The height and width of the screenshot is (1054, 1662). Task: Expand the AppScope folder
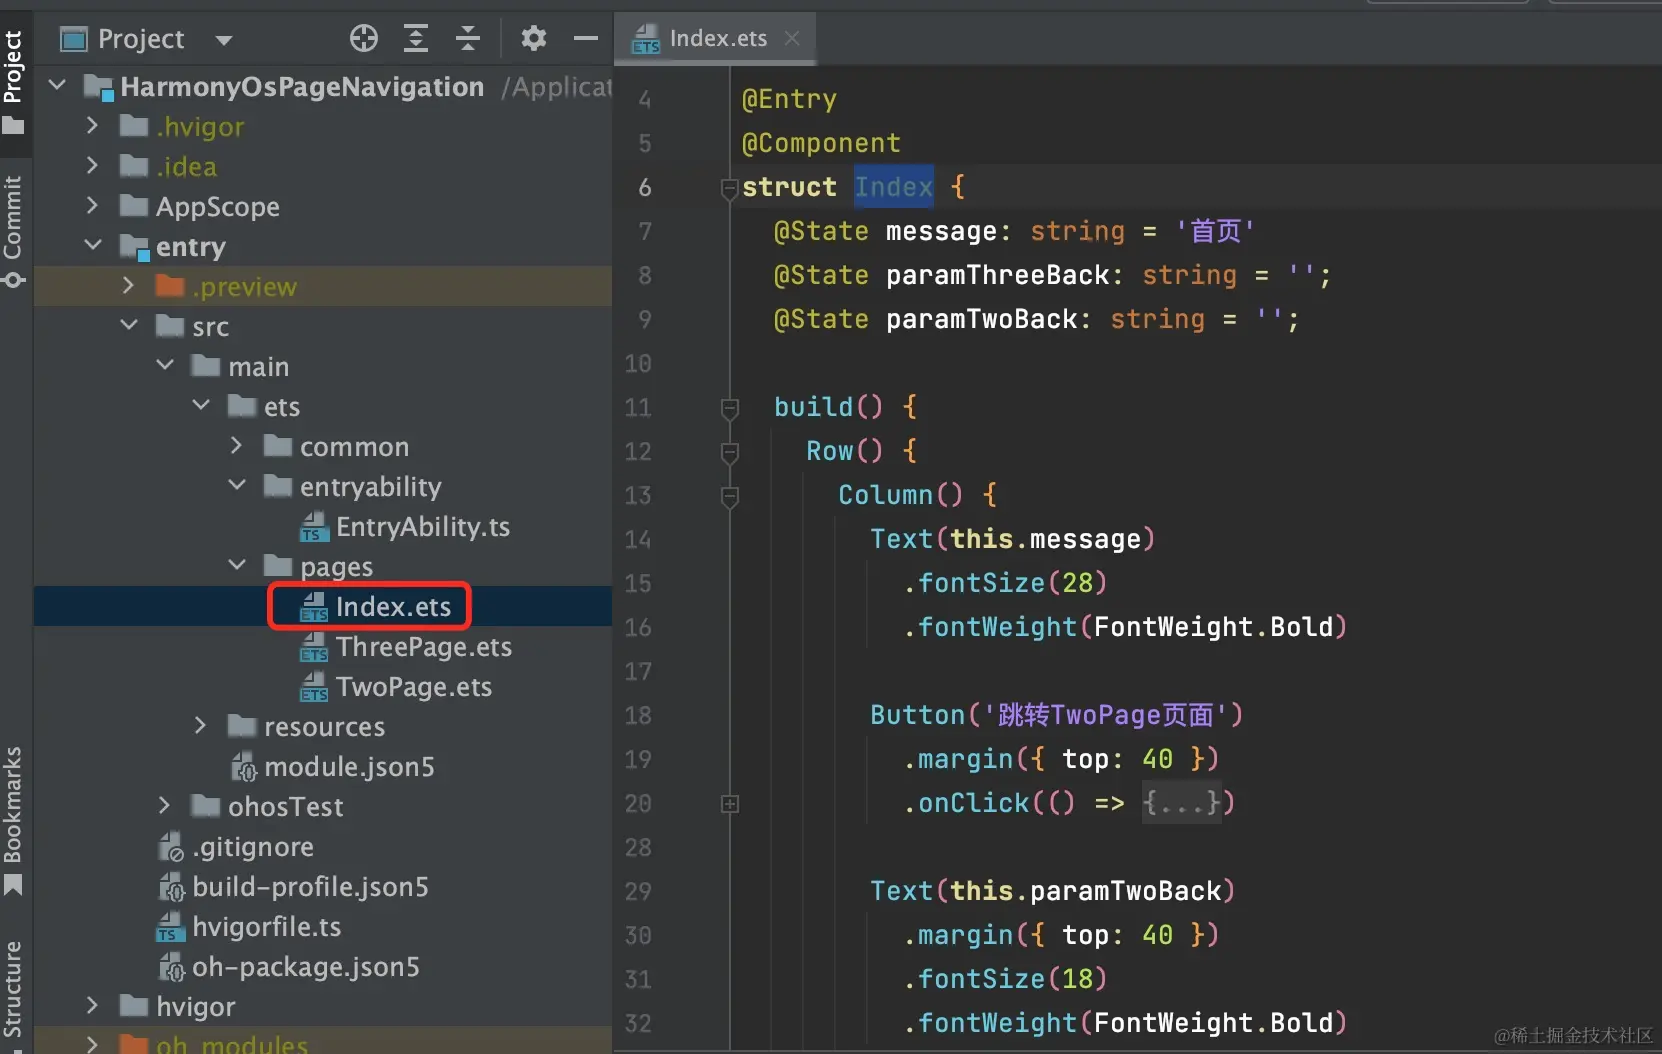[x=93, y=206]
